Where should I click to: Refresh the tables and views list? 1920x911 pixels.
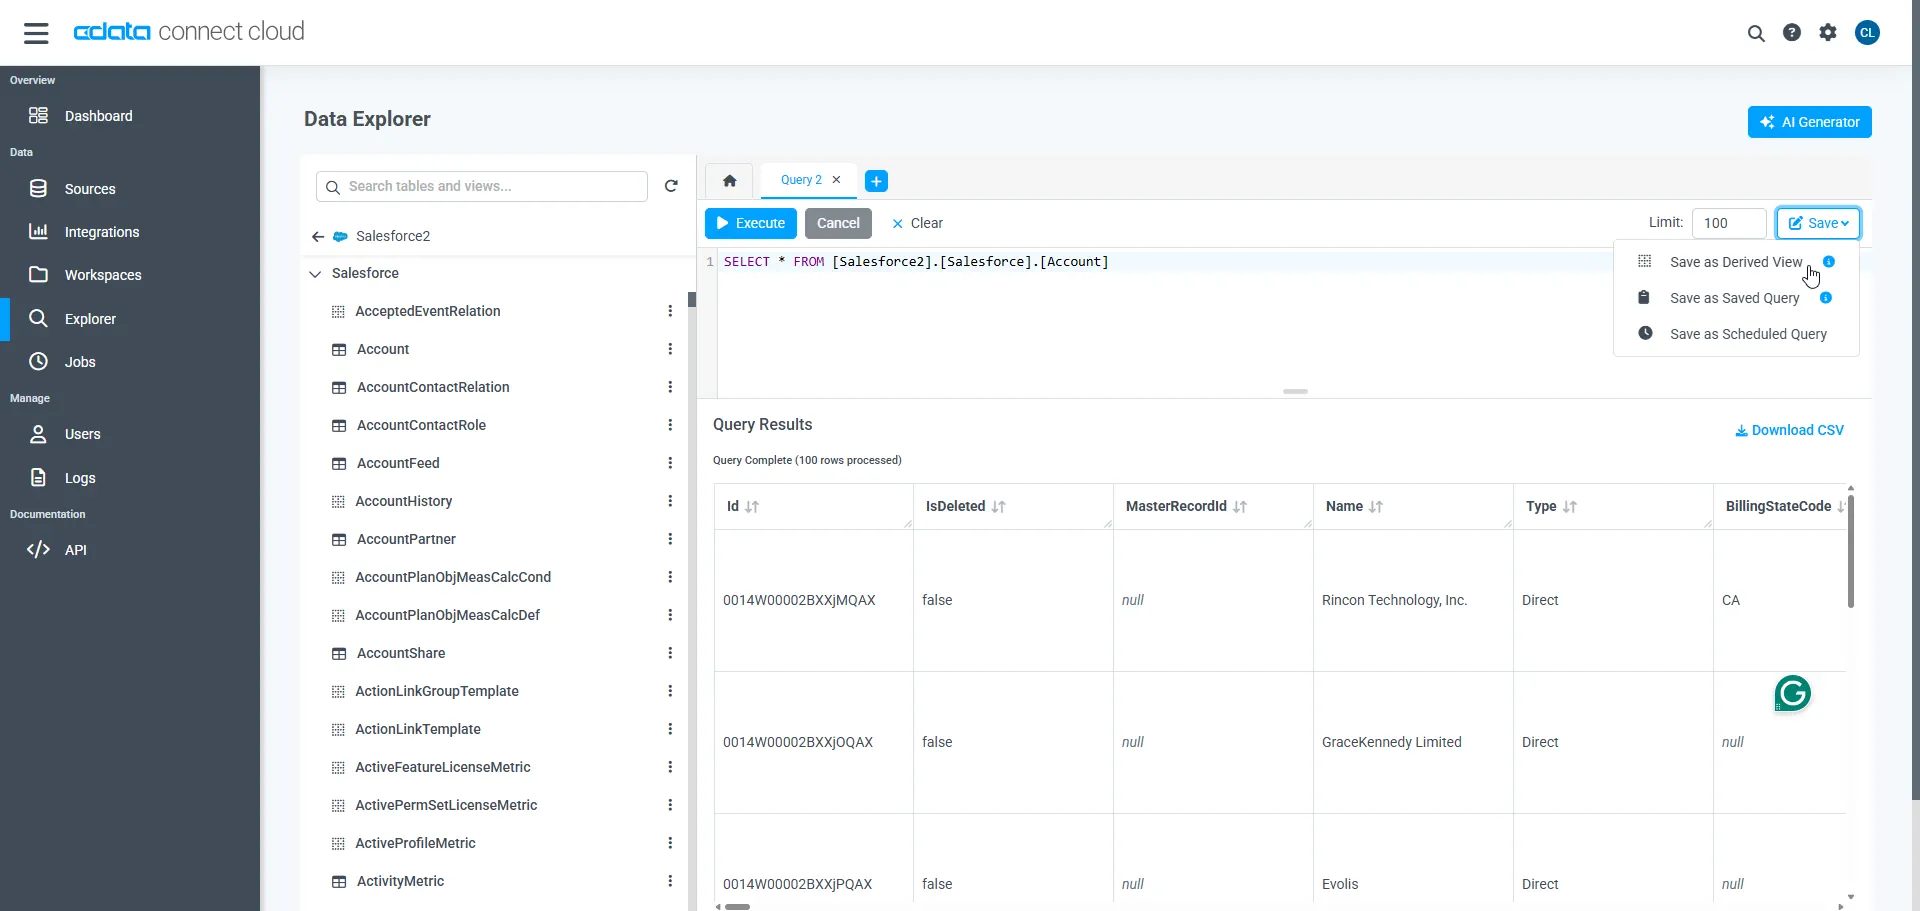click(671, 186)
